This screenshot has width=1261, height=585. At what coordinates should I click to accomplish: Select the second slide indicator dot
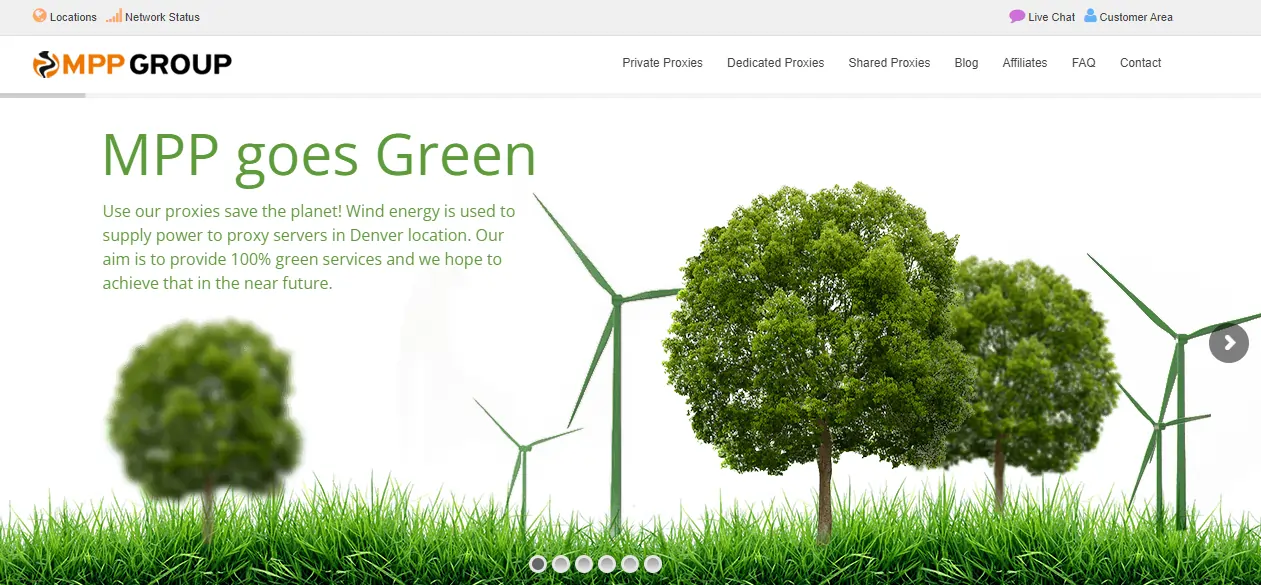(561, 564)
